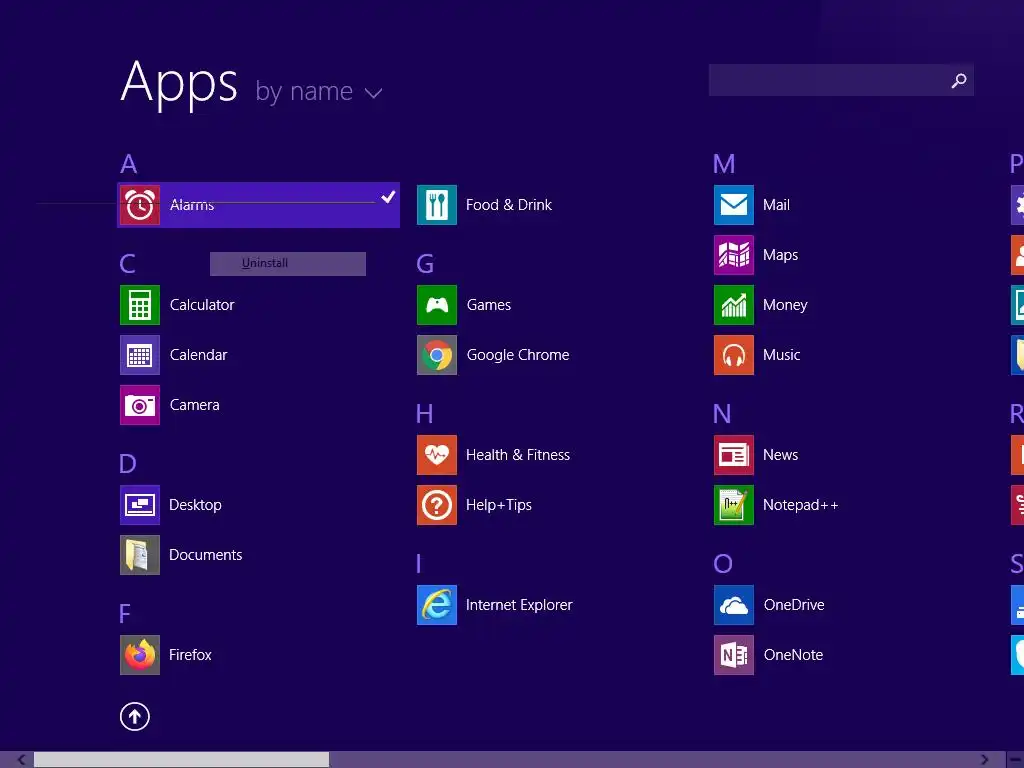Open the OneDrive icon
This screenshot has width=1024, height=768.
click(734, 605)
